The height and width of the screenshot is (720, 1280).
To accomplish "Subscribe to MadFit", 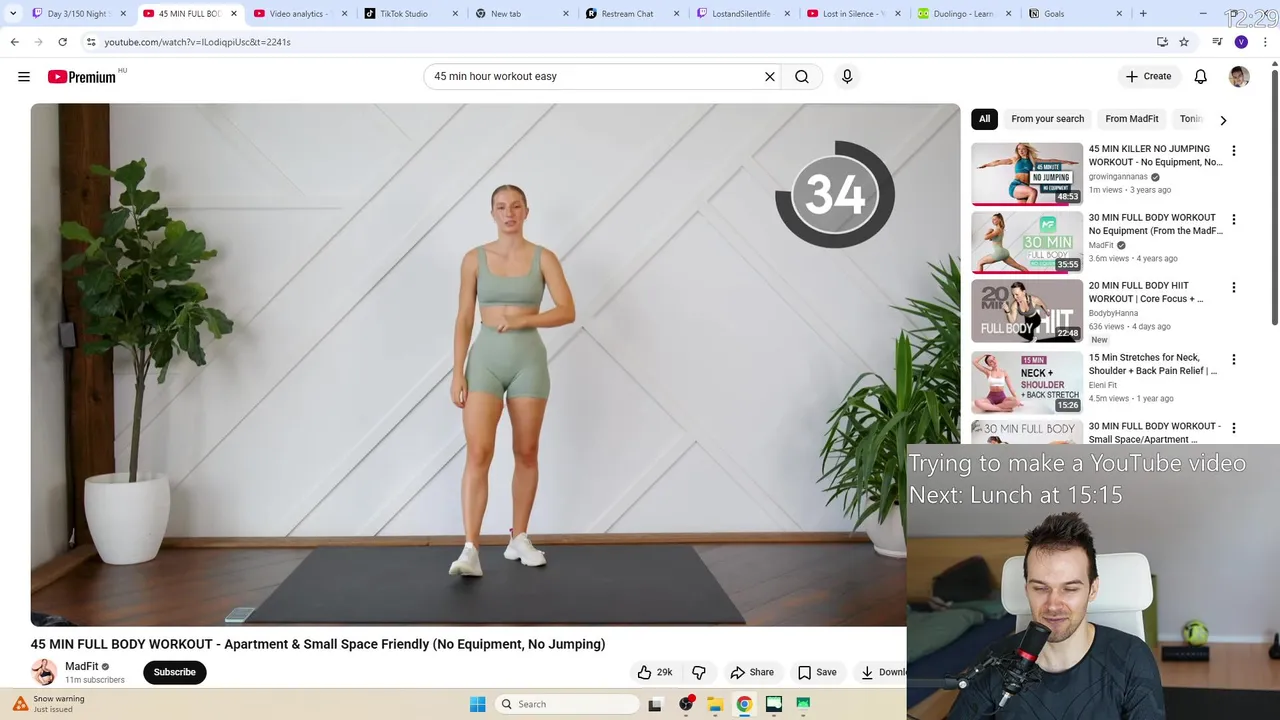I will [175, 672].
